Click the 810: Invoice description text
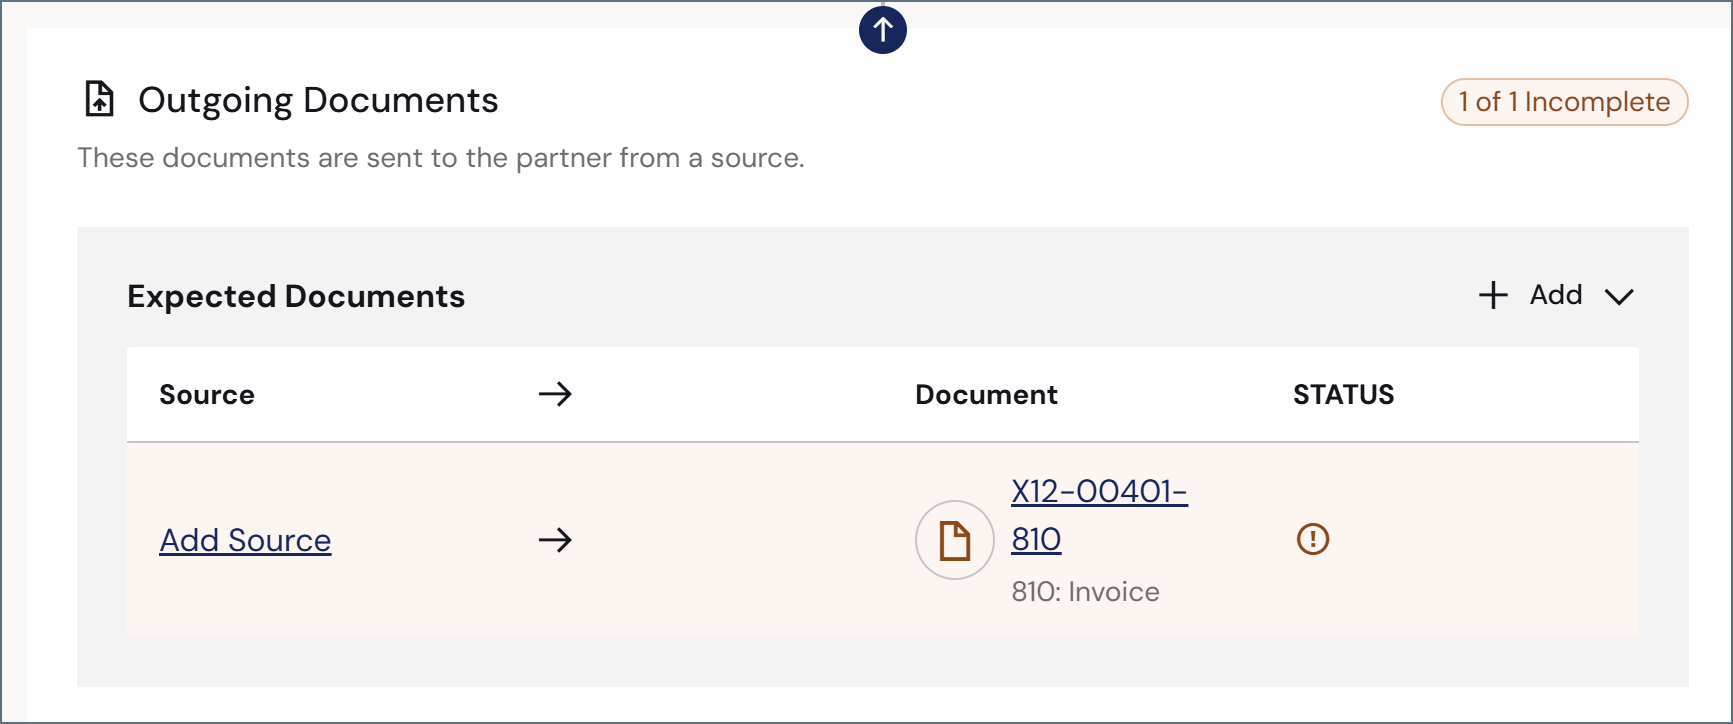This screenshot has width=1733, height=724. coord(1085,592)
